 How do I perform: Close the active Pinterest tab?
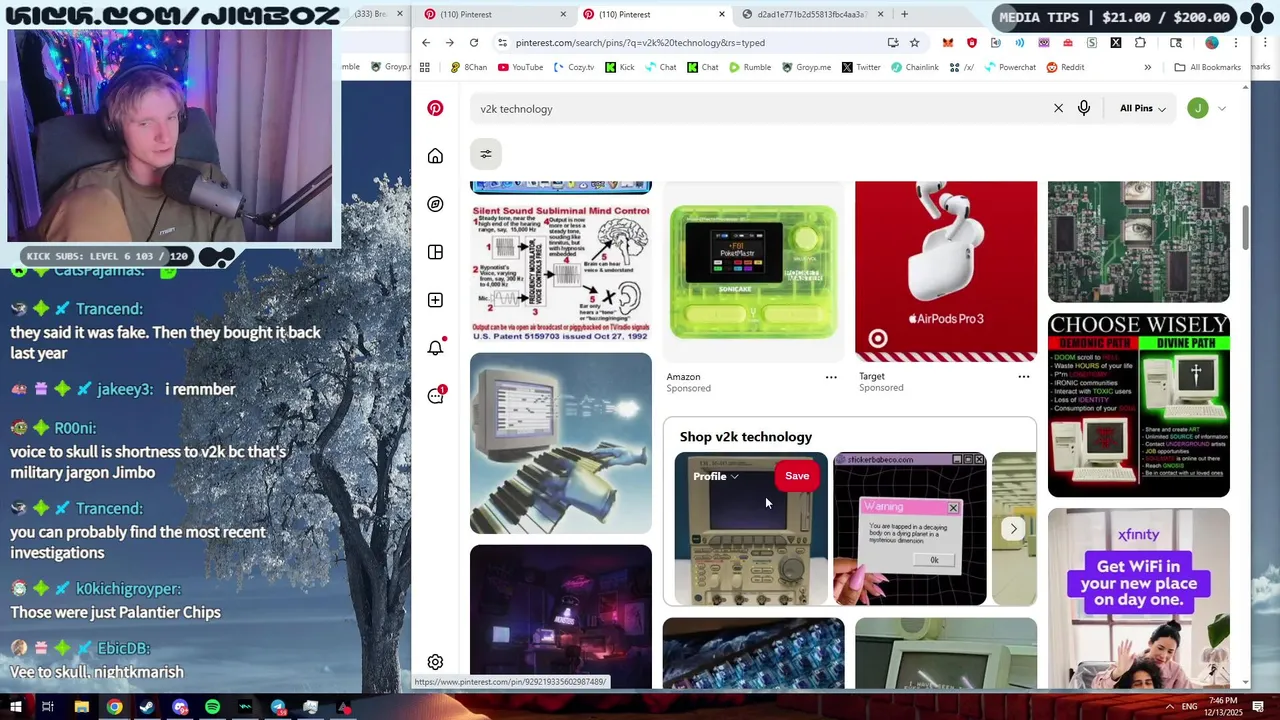[x=721, y=14]
